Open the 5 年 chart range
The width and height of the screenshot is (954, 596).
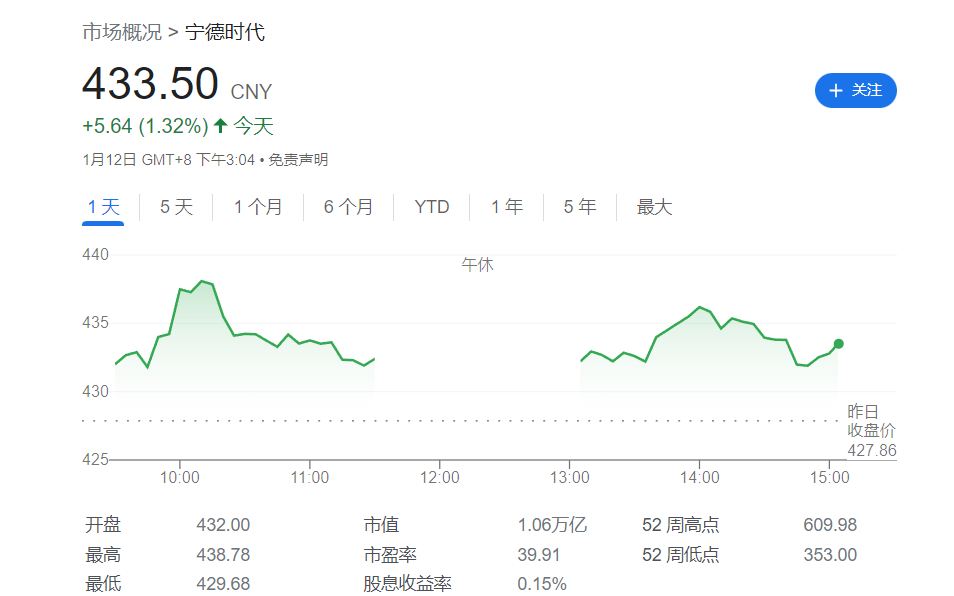[580, 207]
